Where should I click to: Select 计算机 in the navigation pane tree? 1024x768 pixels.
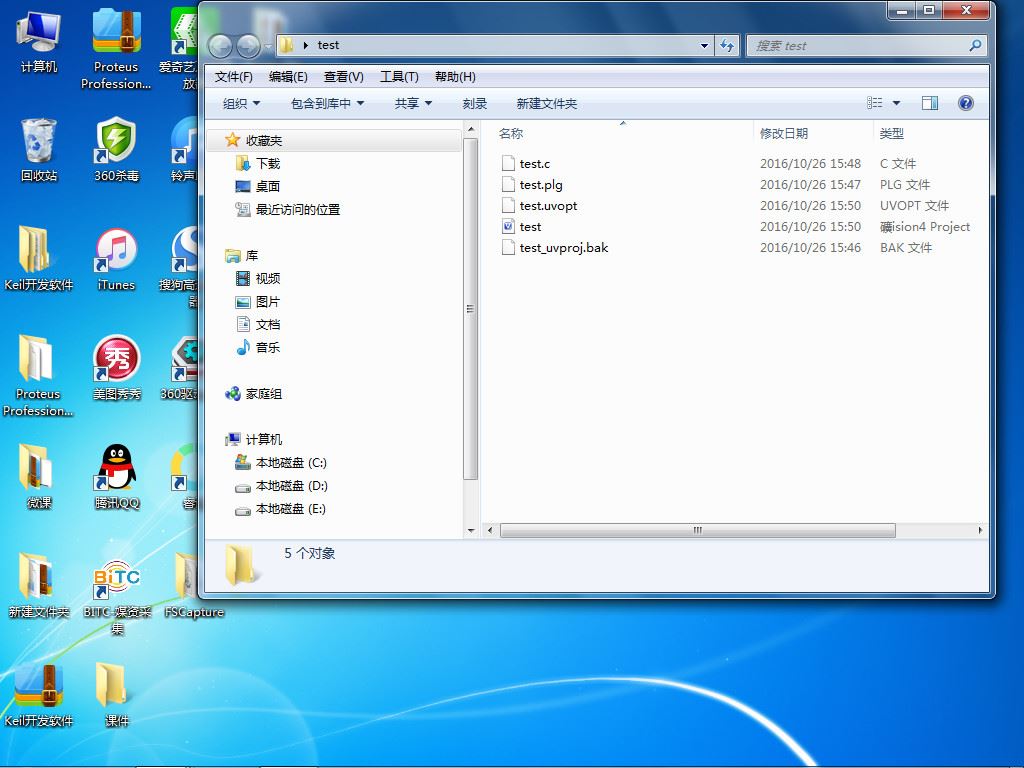(263, 440)
